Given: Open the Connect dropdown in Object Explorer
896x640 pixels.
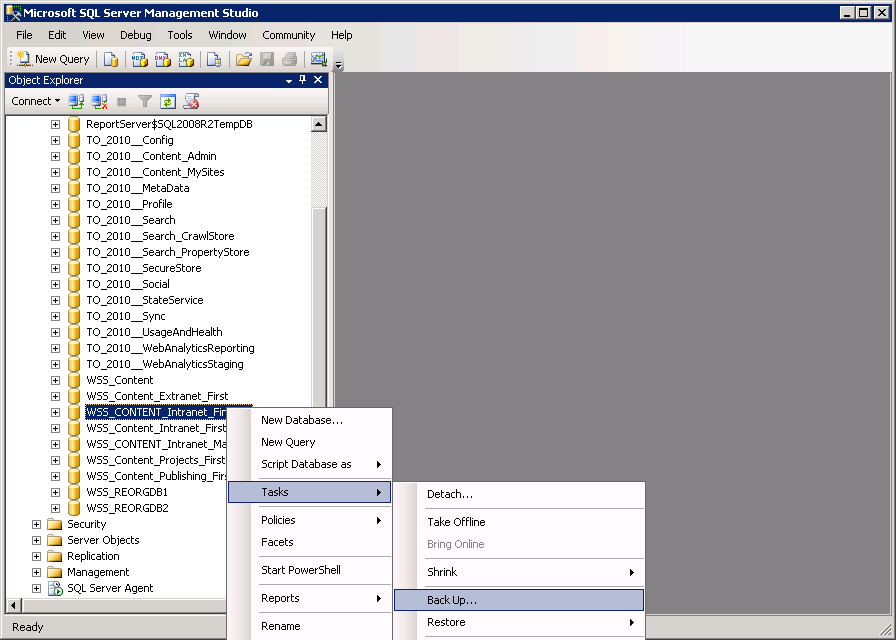Looking at the screenshot, I should [36, 101].
